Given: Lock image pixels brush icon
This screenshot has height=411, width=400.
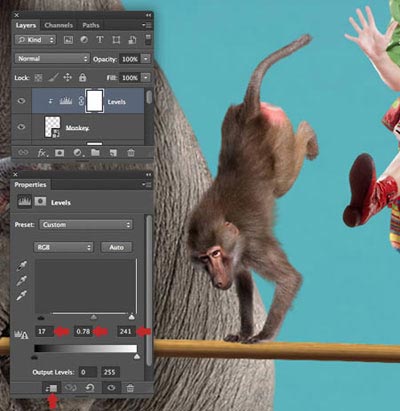Looking at the screenshot, I should click(x=53, y=78).
